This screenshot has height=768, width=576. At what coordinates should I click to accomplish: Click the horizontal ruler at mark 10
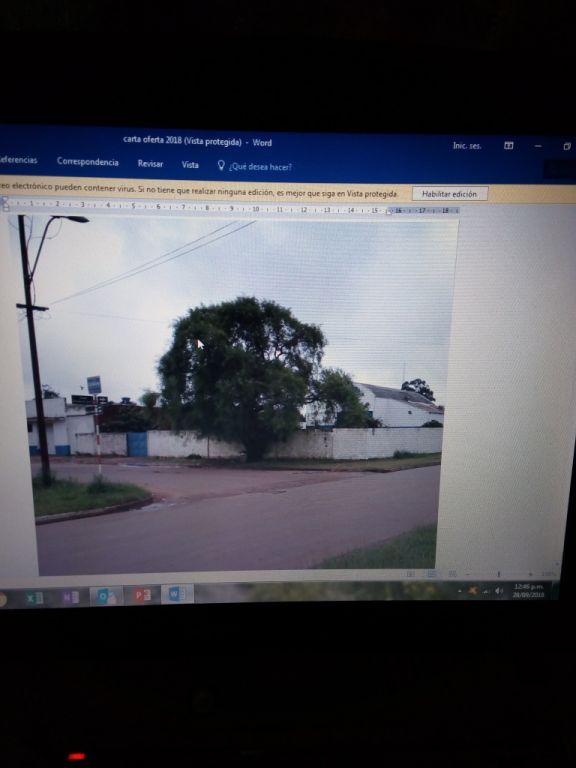pyautogui.click(x=255, y=209)
